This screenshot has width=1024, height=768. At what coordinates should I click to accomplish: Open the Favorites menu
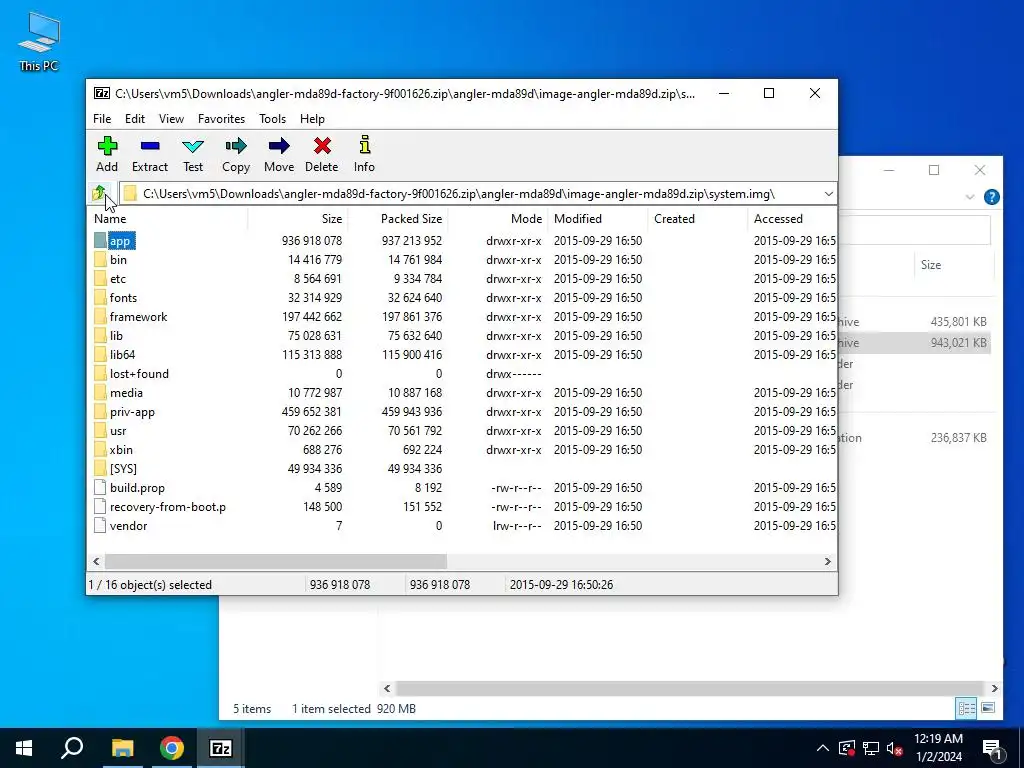(x=221, y=119)
